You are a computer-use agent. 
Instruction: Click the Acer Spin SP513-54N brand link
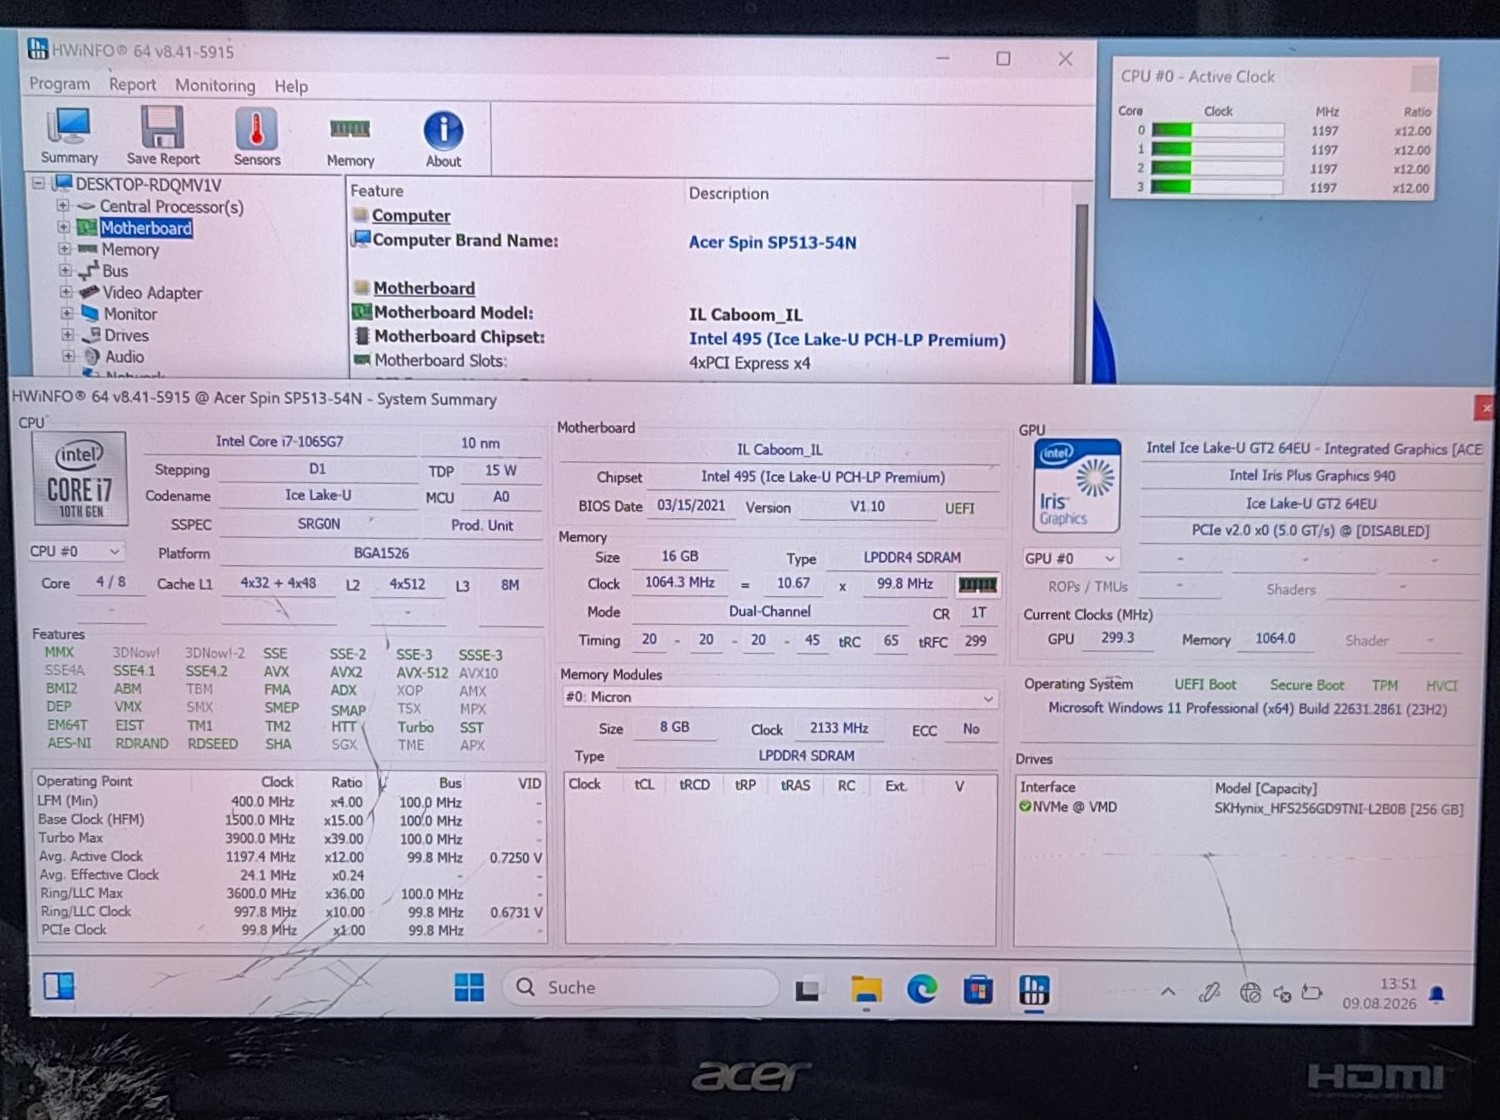[x=772, y=242]
